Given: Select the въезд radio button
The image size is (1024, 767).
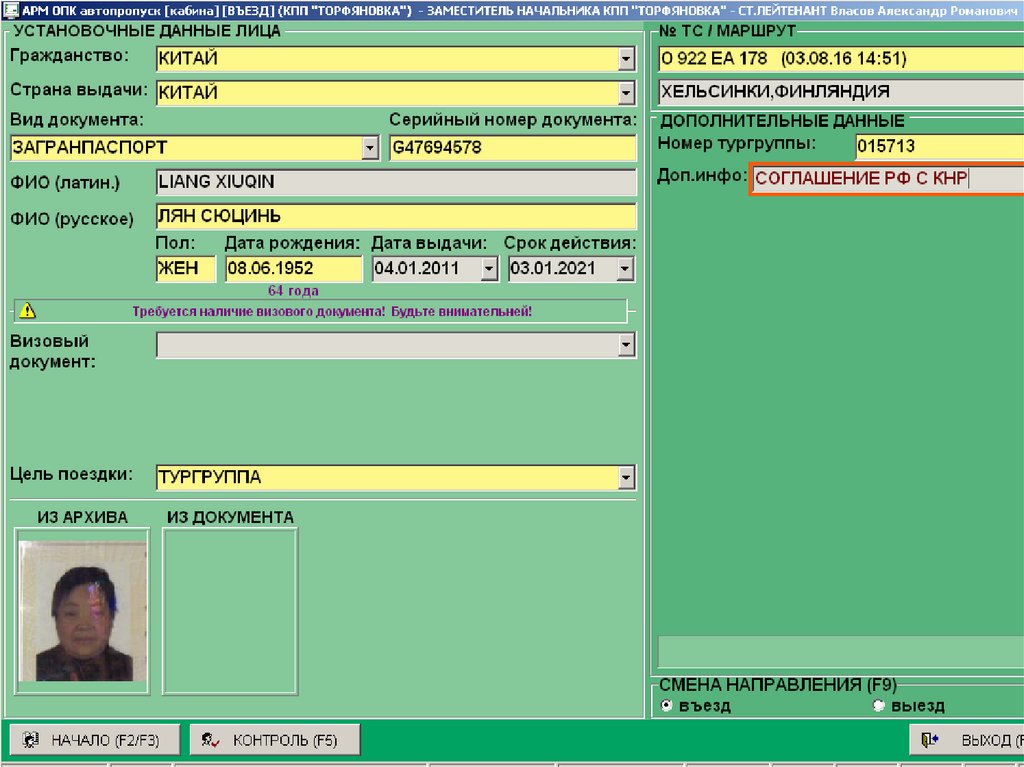Looking at the screenshot, I should (x=667, y=706).
